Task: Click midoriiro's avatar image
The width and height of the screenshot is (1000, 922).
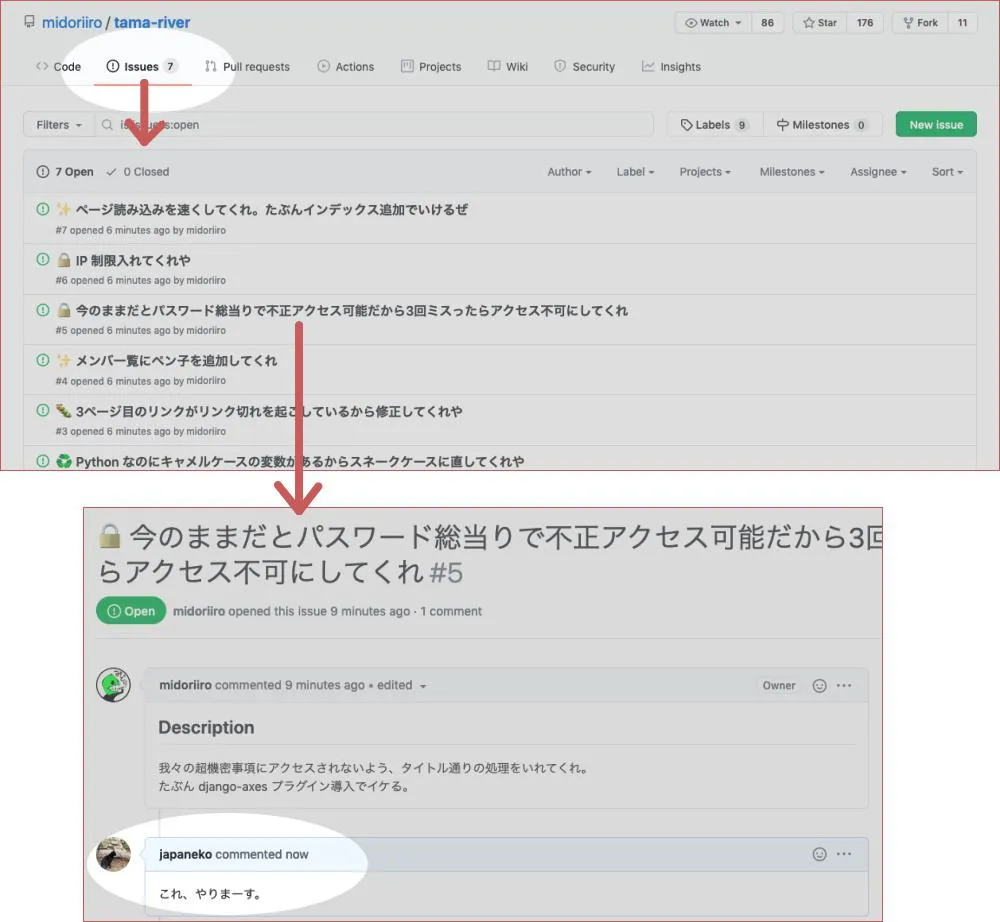Action: point(114,685)
